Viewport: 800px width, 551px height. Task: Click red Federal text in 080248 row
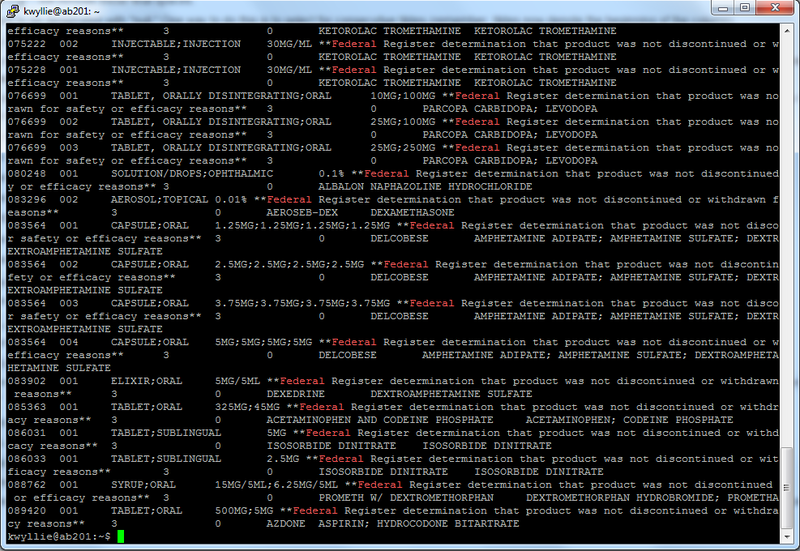386,174
